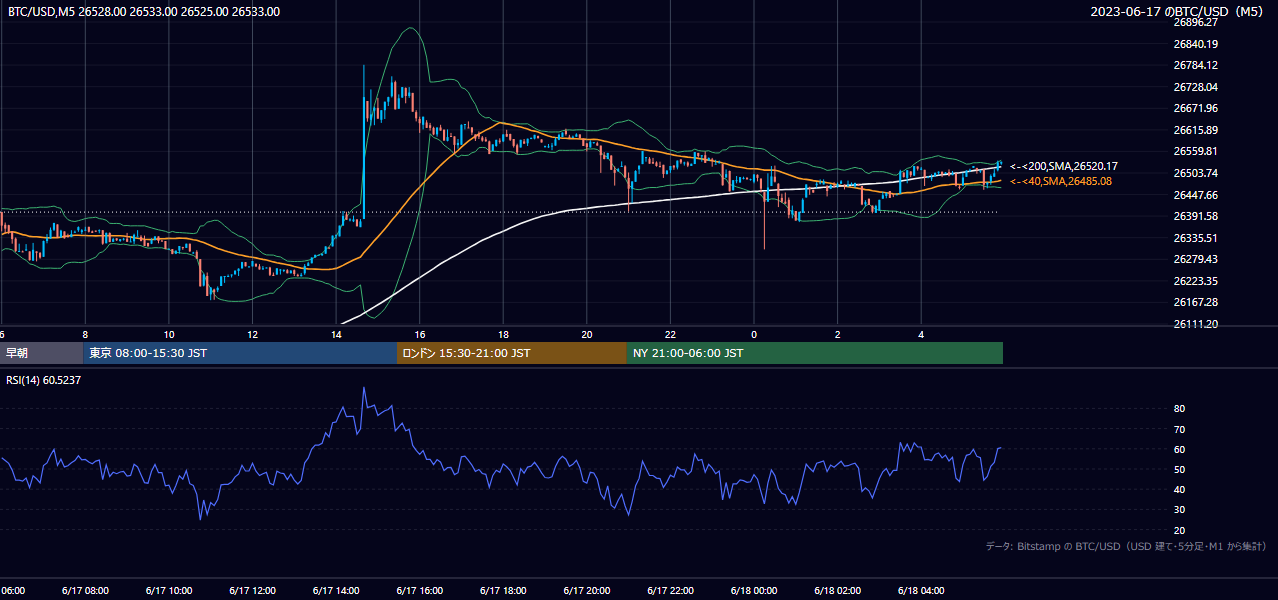Image resolution: width=1278 pixels, height=600 pixels.
Task: Click the 早朝 session bar
Action: (x=41, y=353)
